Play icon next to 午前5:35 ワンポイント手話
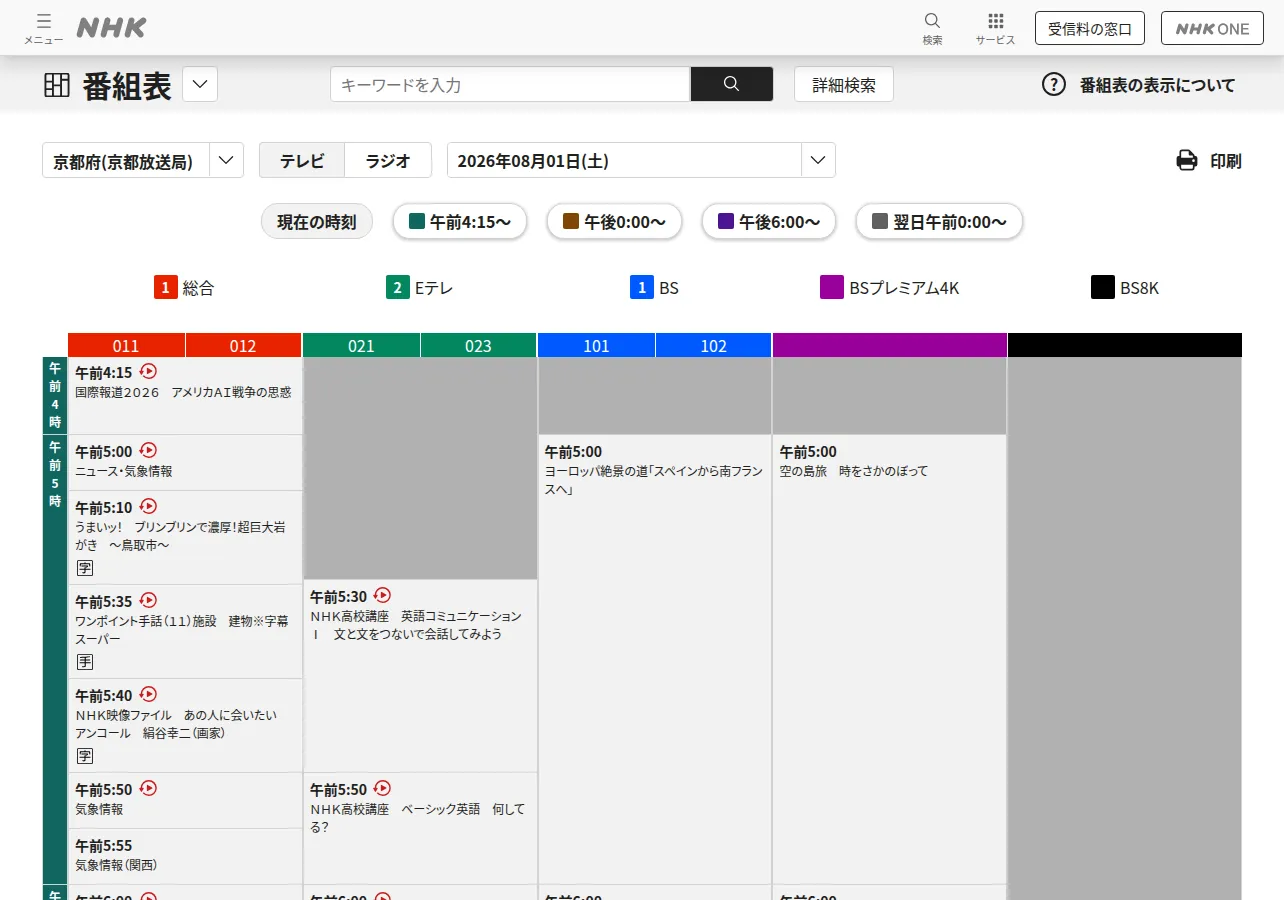Image resolution: width=1284 pixels, height=900 pixels. 148,600
